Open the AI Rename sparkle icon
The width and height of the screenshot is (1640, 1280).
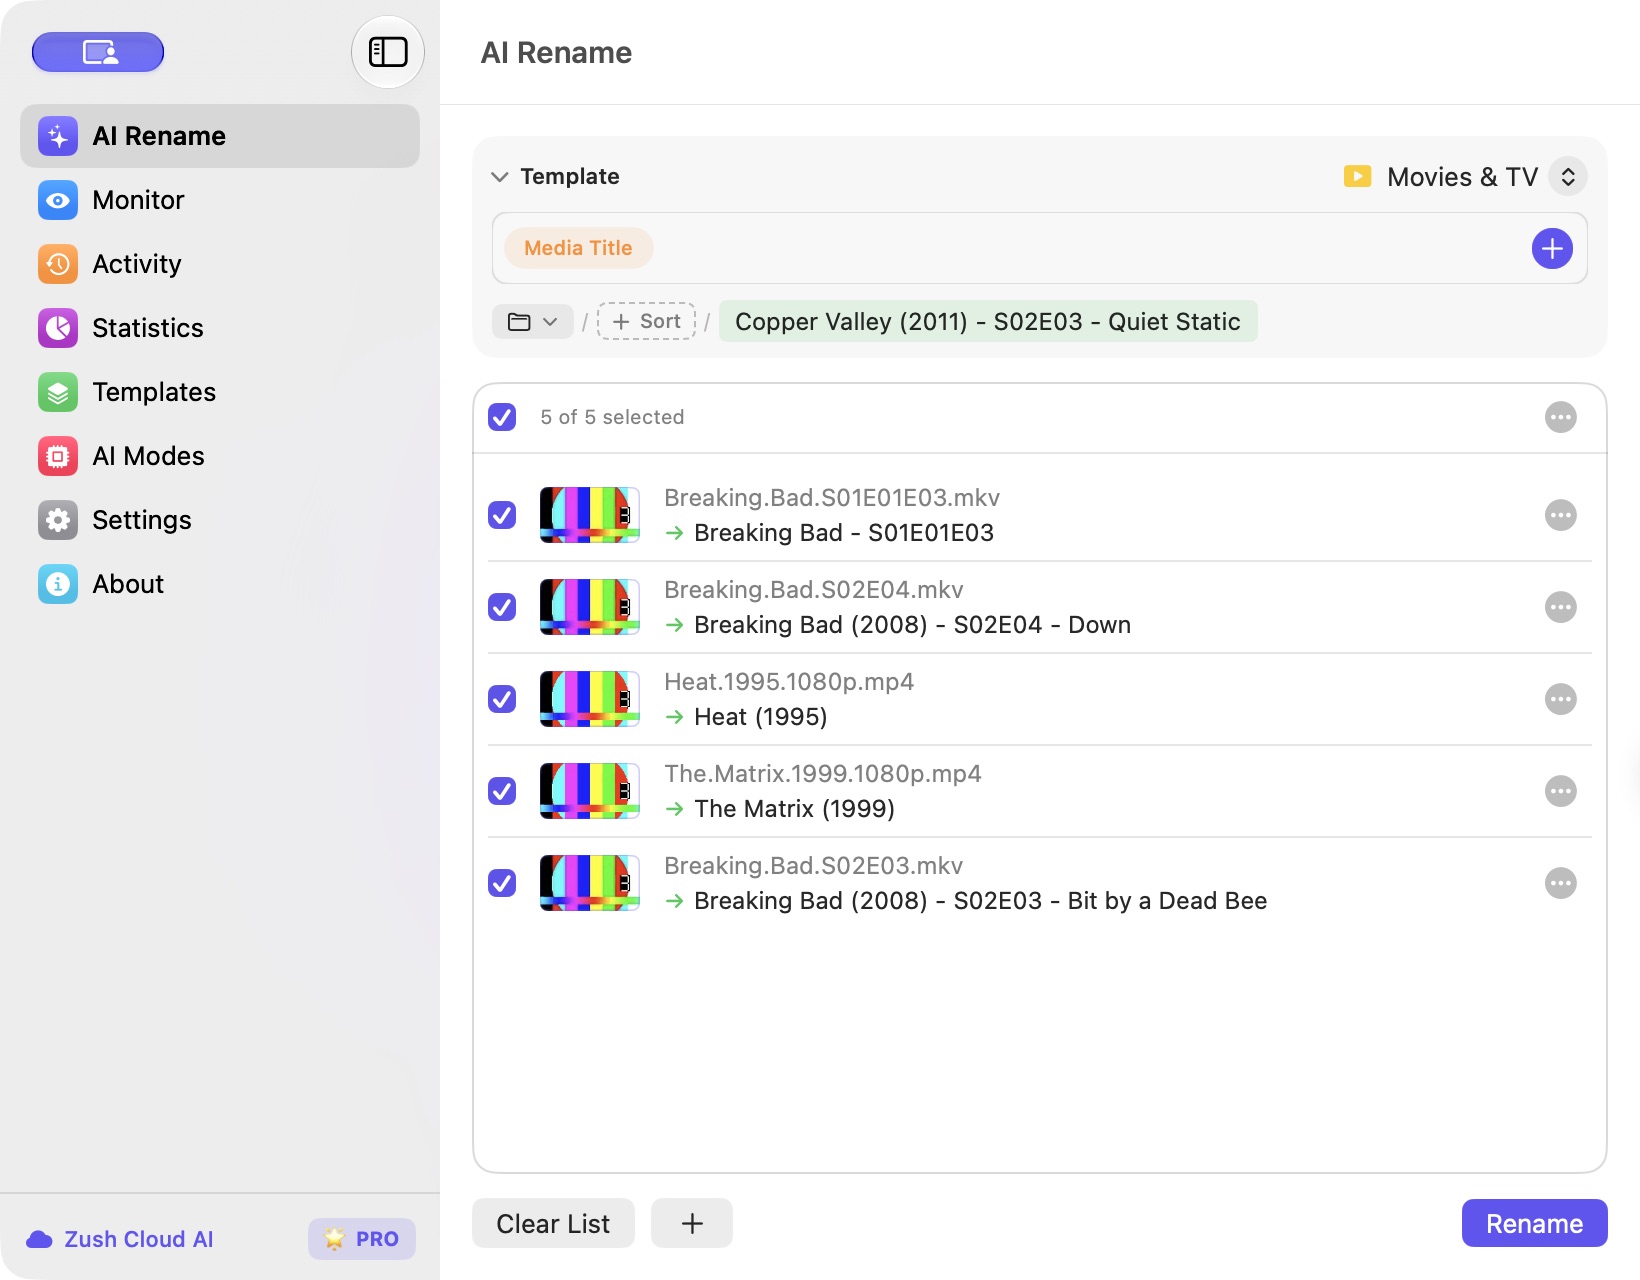pyautogui.click(x=58, y=136)
